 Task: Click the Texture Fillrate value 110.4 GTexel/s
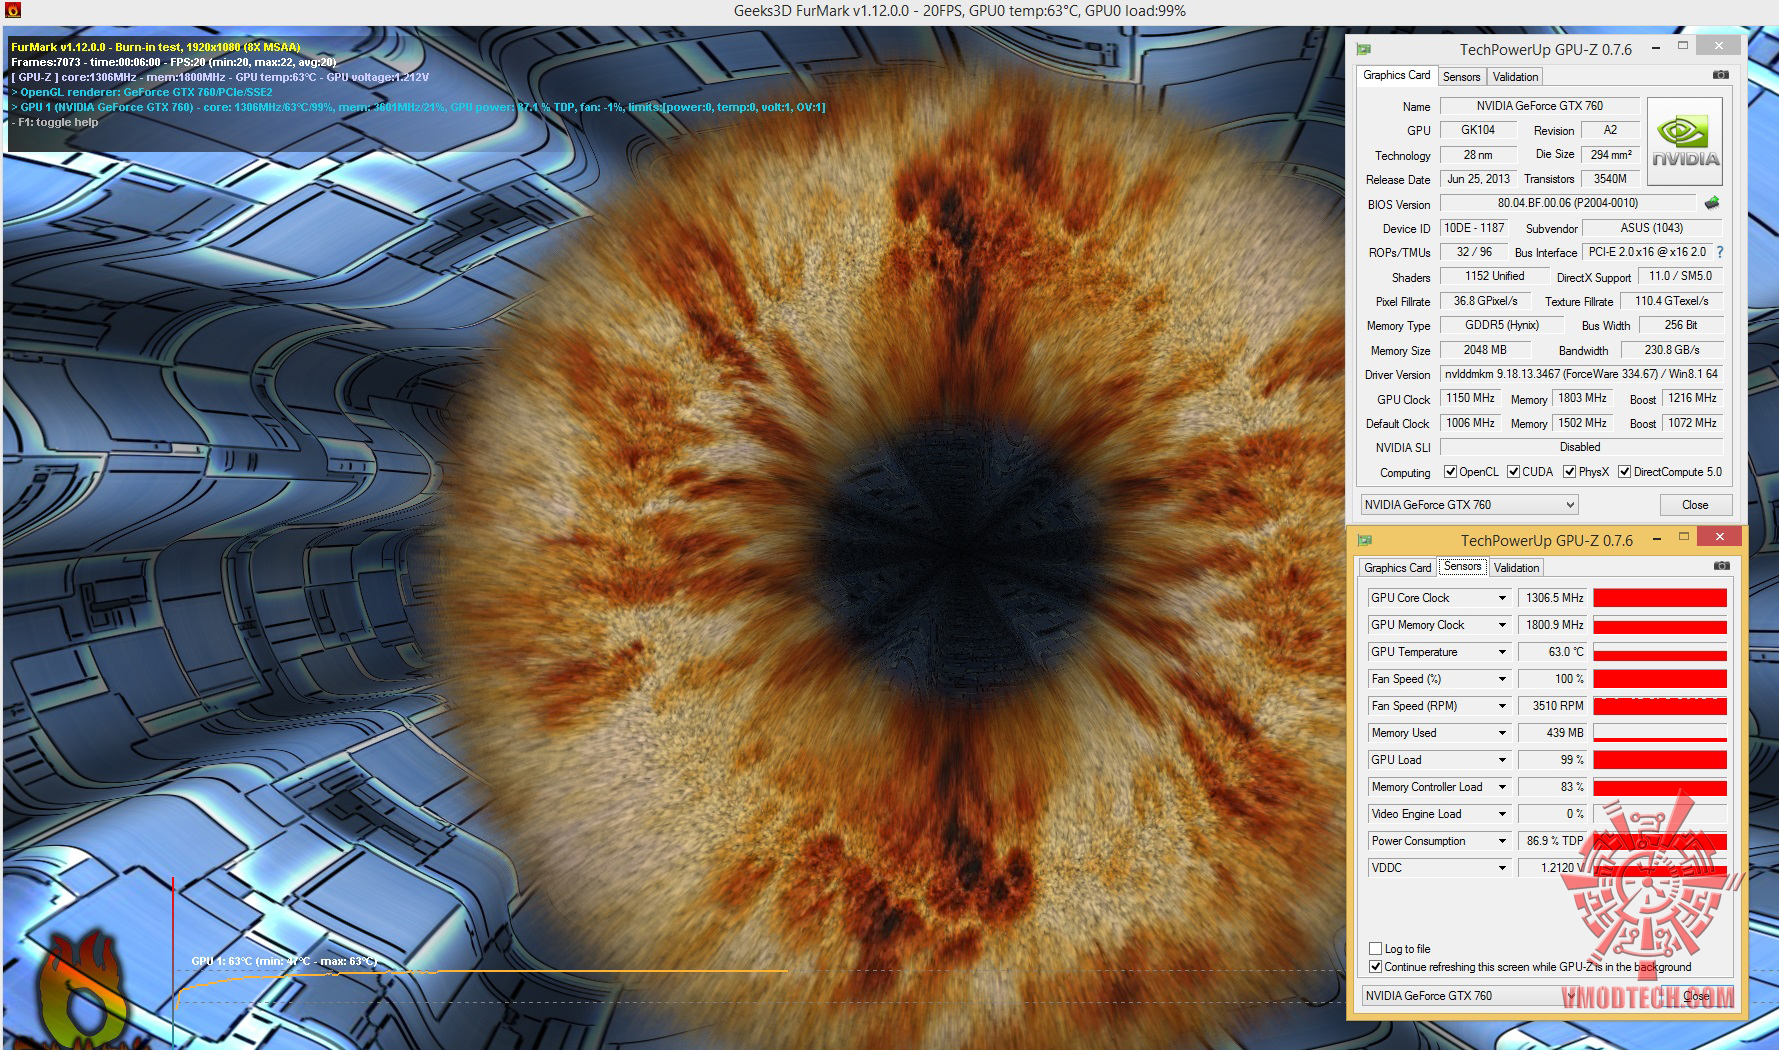pyautogui.click(x=1671, y=301)
